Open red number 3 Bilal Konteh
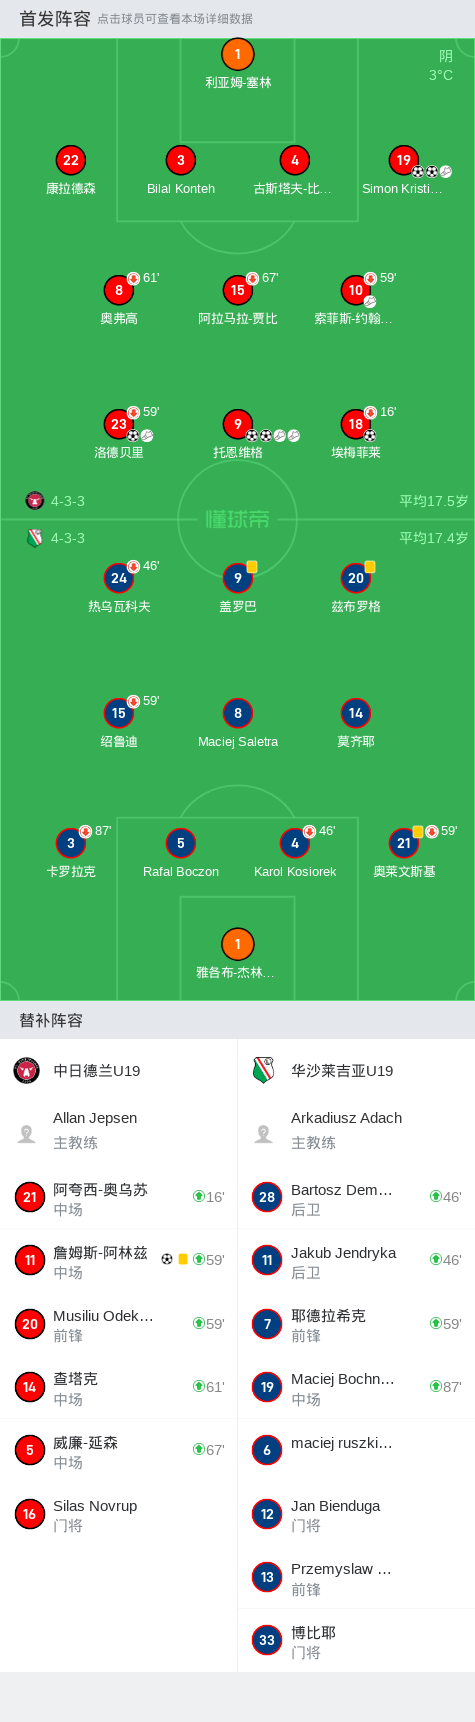This screenshot has height=1722, width=475. click(181, 170)
